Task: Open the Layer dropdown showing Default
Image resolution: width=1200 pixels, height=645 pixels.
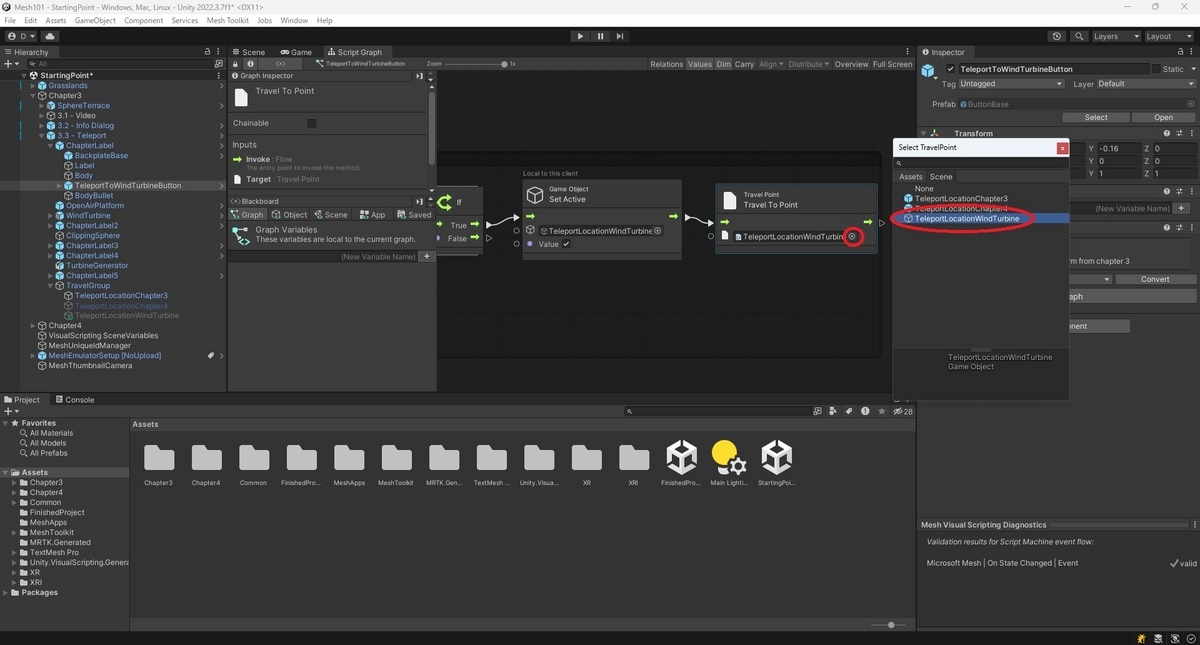Action: (x=1146, y=84)
